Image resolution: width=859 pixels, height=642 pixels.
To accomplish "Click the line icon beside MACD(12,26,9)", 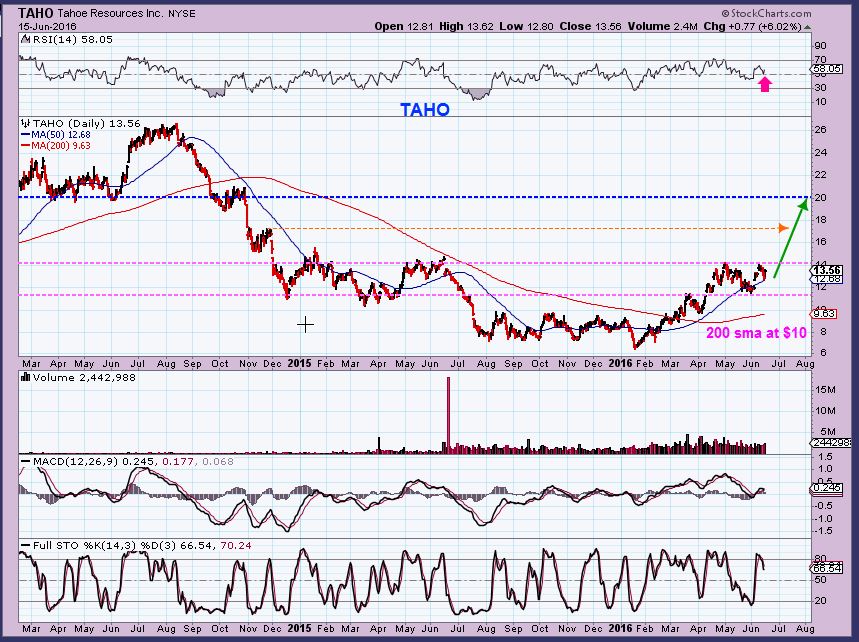I will click(x=26, y=462).
